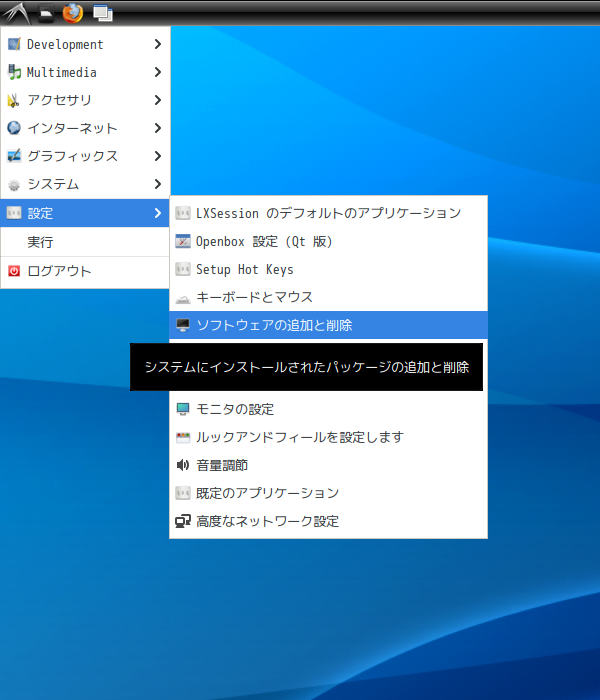
Task: Open Openbox 設定 (Qt 版)
Action: click(x=329, y=241)
